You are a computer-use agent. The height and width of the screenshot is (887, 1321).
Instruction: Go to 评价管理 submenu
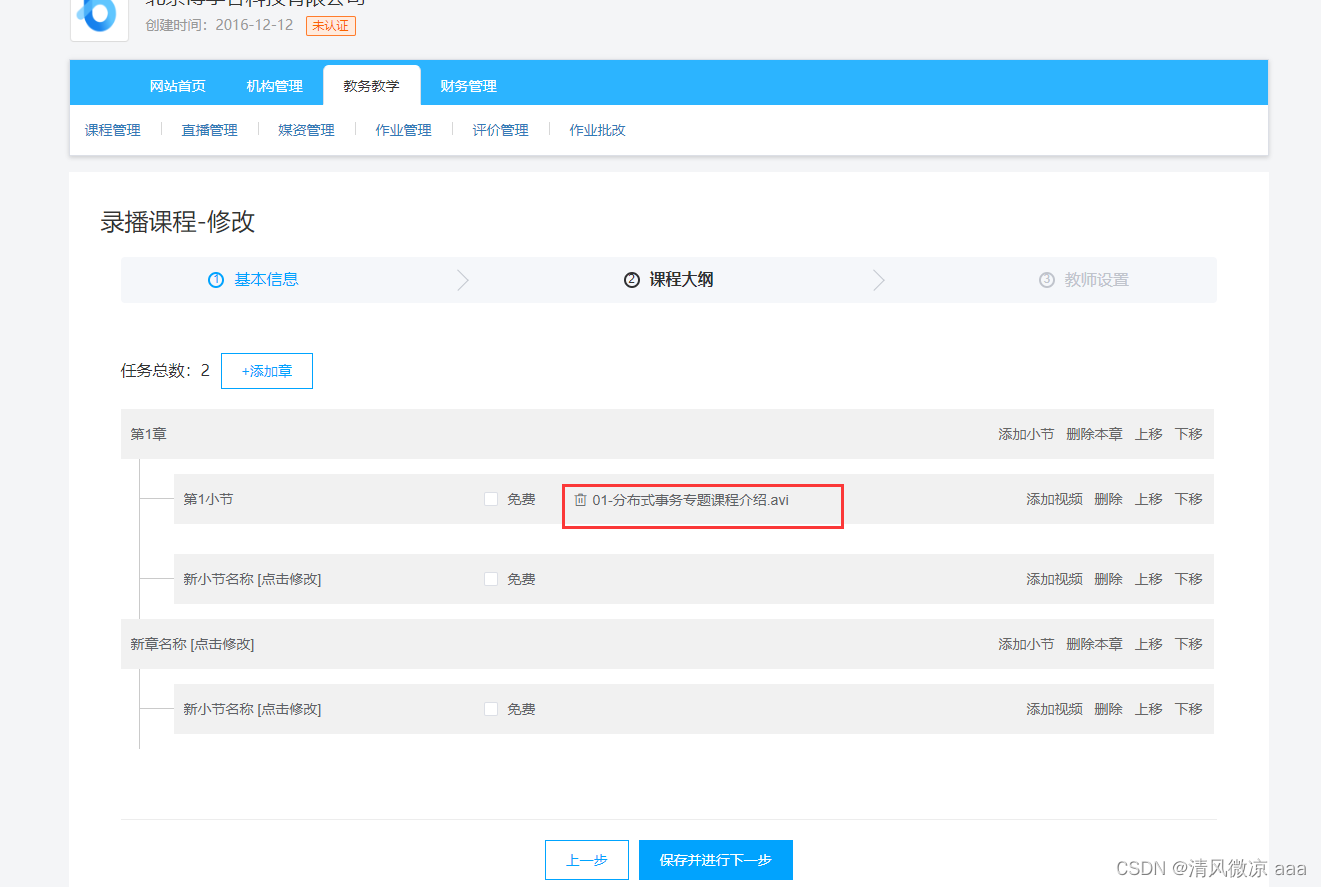pos(501,130)
